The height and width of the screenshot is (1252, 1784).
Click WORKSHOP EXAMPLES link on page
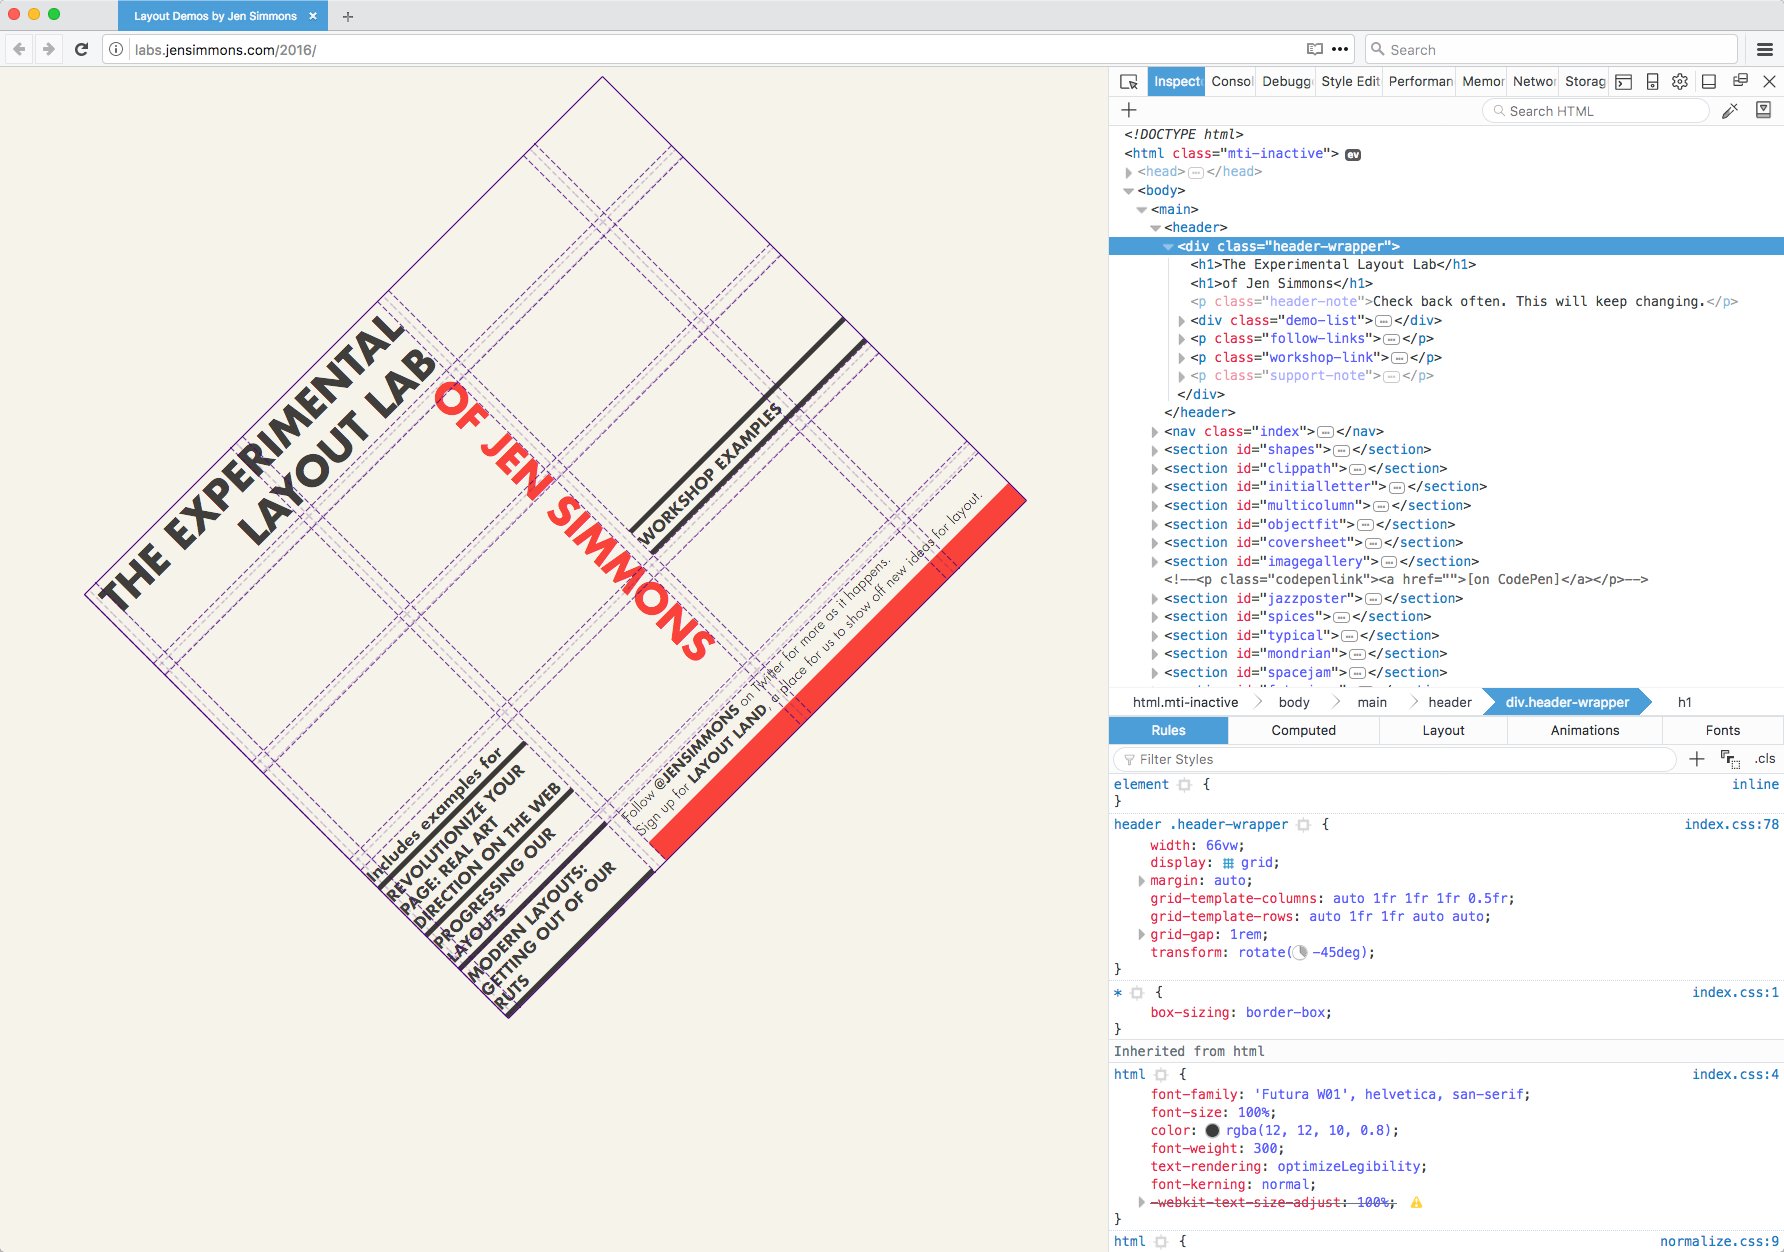(711, 474)
